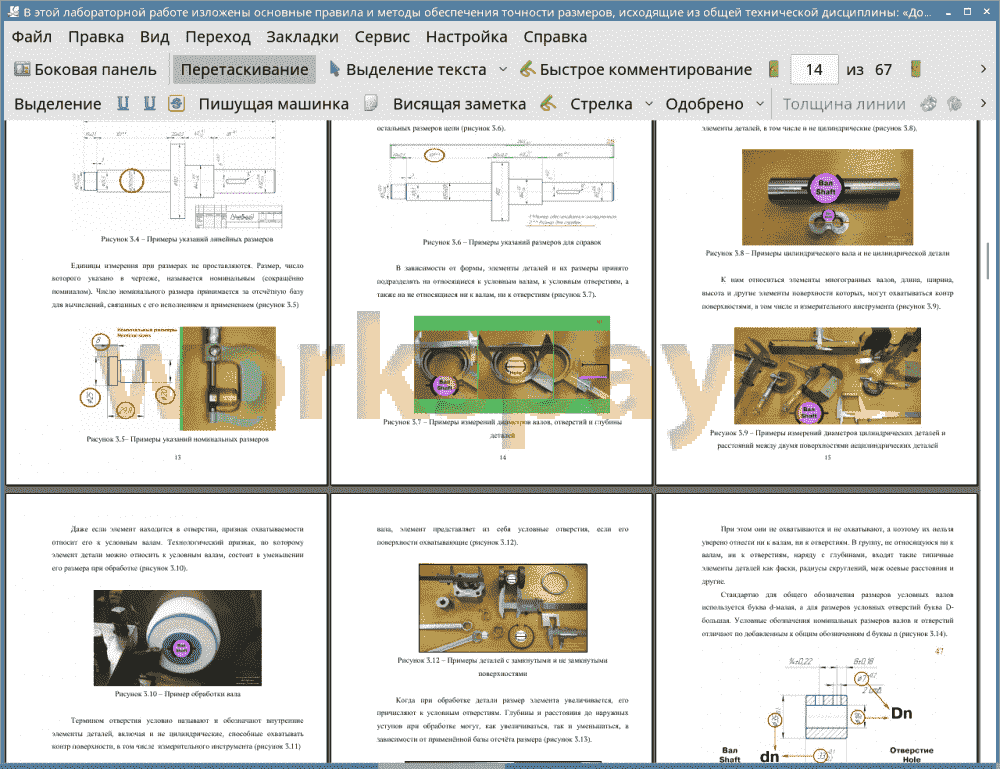
Task: Click the Толщина линии line width control
Action: tap(844, 104)
